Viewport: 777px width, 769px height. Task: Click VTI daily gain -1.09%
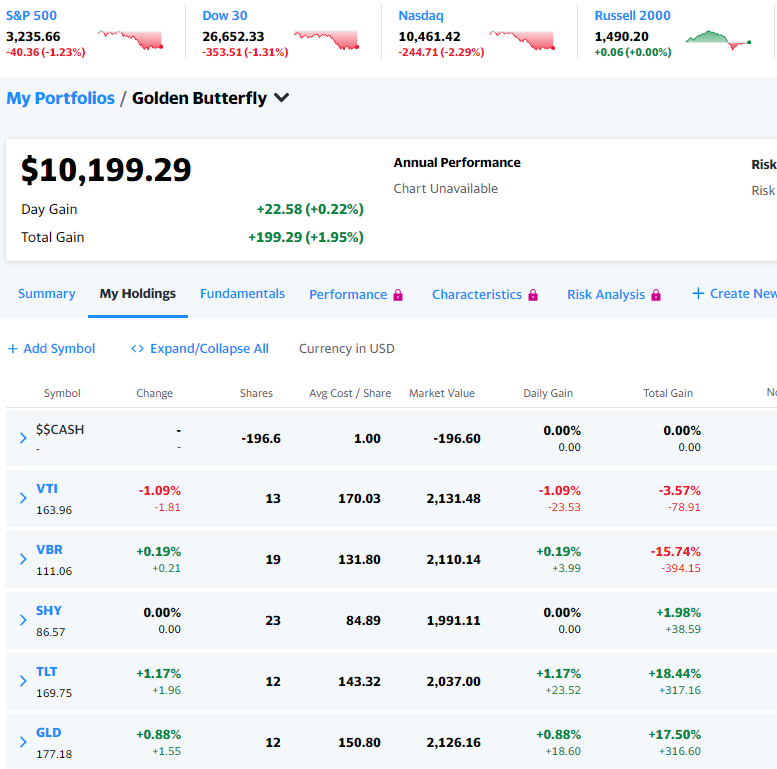point(559,491)
